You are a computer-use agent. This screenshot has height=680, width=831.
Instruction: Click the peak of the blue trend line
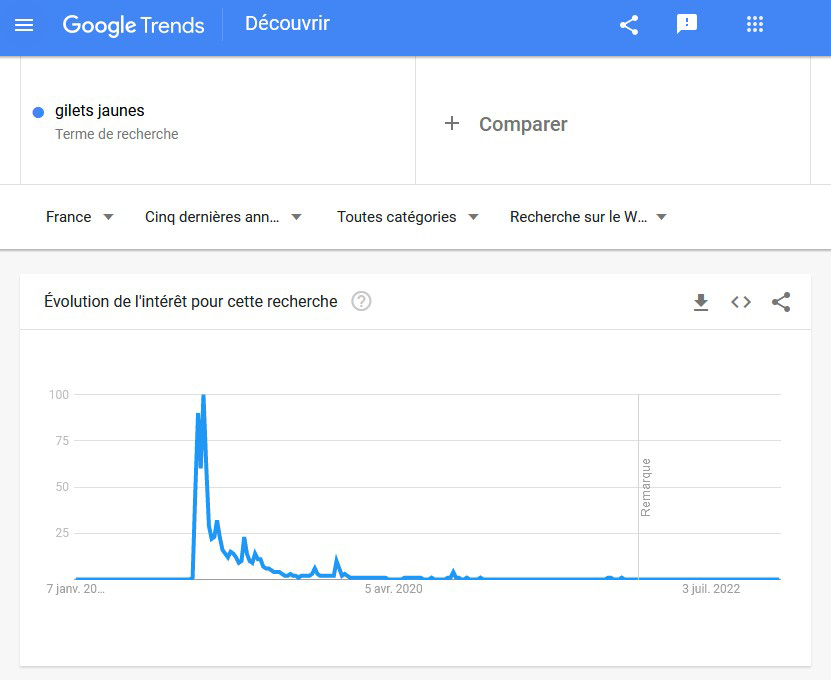pyautogui.click(x=203, y=395)
